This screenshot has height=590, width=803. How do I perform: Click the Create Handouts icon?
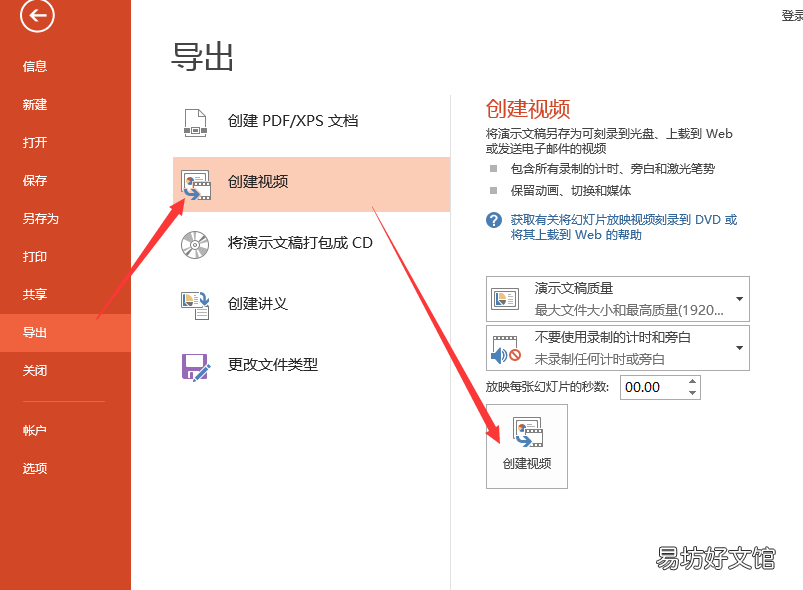coord(195,305)
